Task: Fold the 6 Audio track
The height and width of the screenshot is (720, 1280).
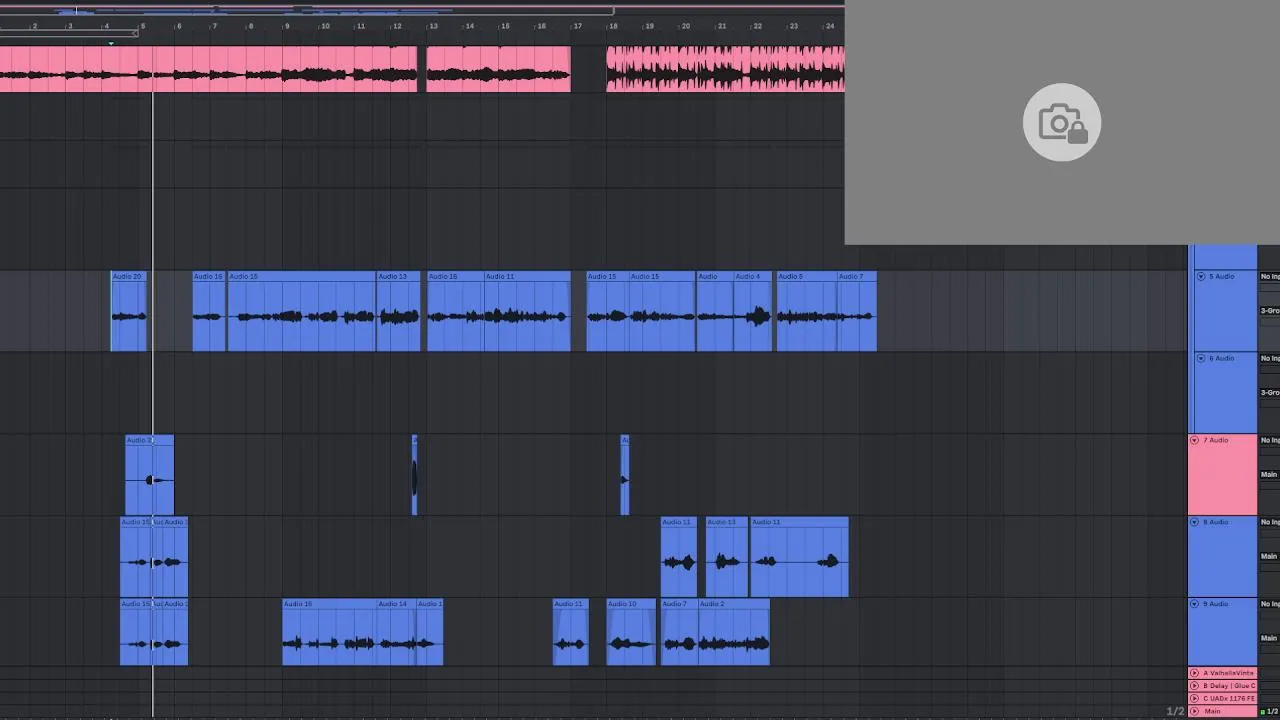Action: click(1201, 358)
